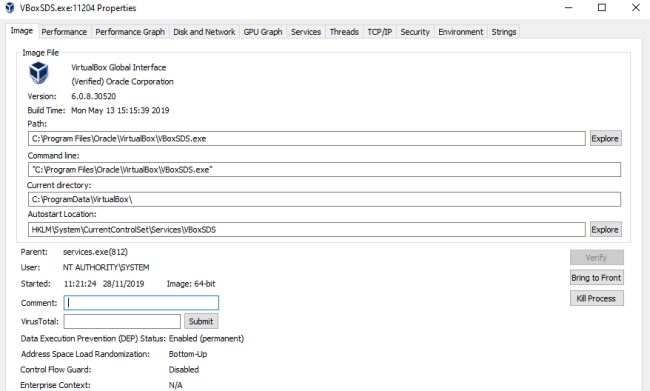Open the GPU Graph tab
Screen dimensions: 650x391
pyautogui.click(x=263, y=32)
